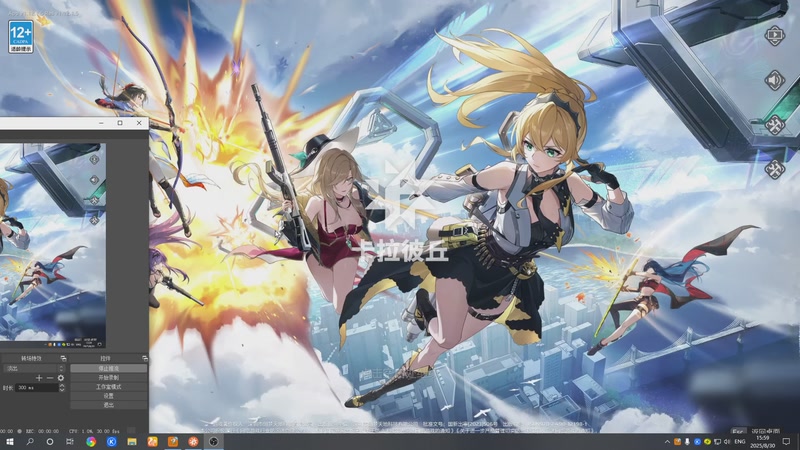The image size is (800, 450).
Task: Click the CPU 1.0% 30.00 fps status
Action: [94, 432]
